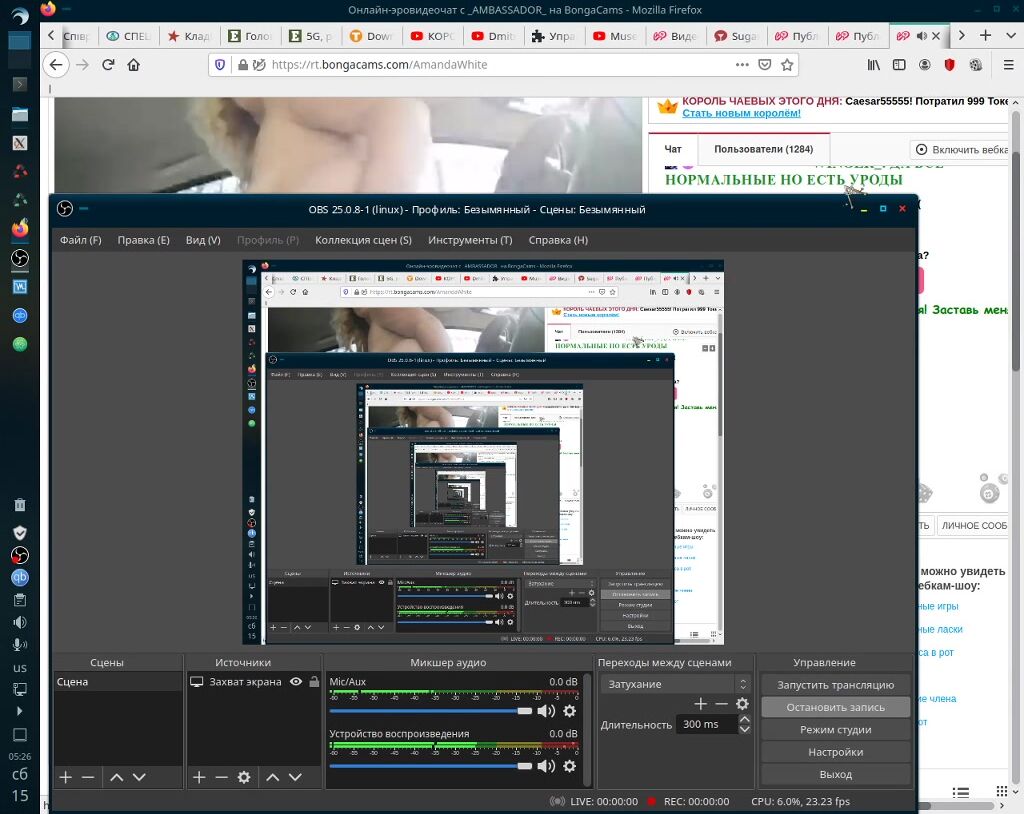Open the Файл (F) menu
1024x814 pixels.
pyautogui.click(x=80, y=240)
